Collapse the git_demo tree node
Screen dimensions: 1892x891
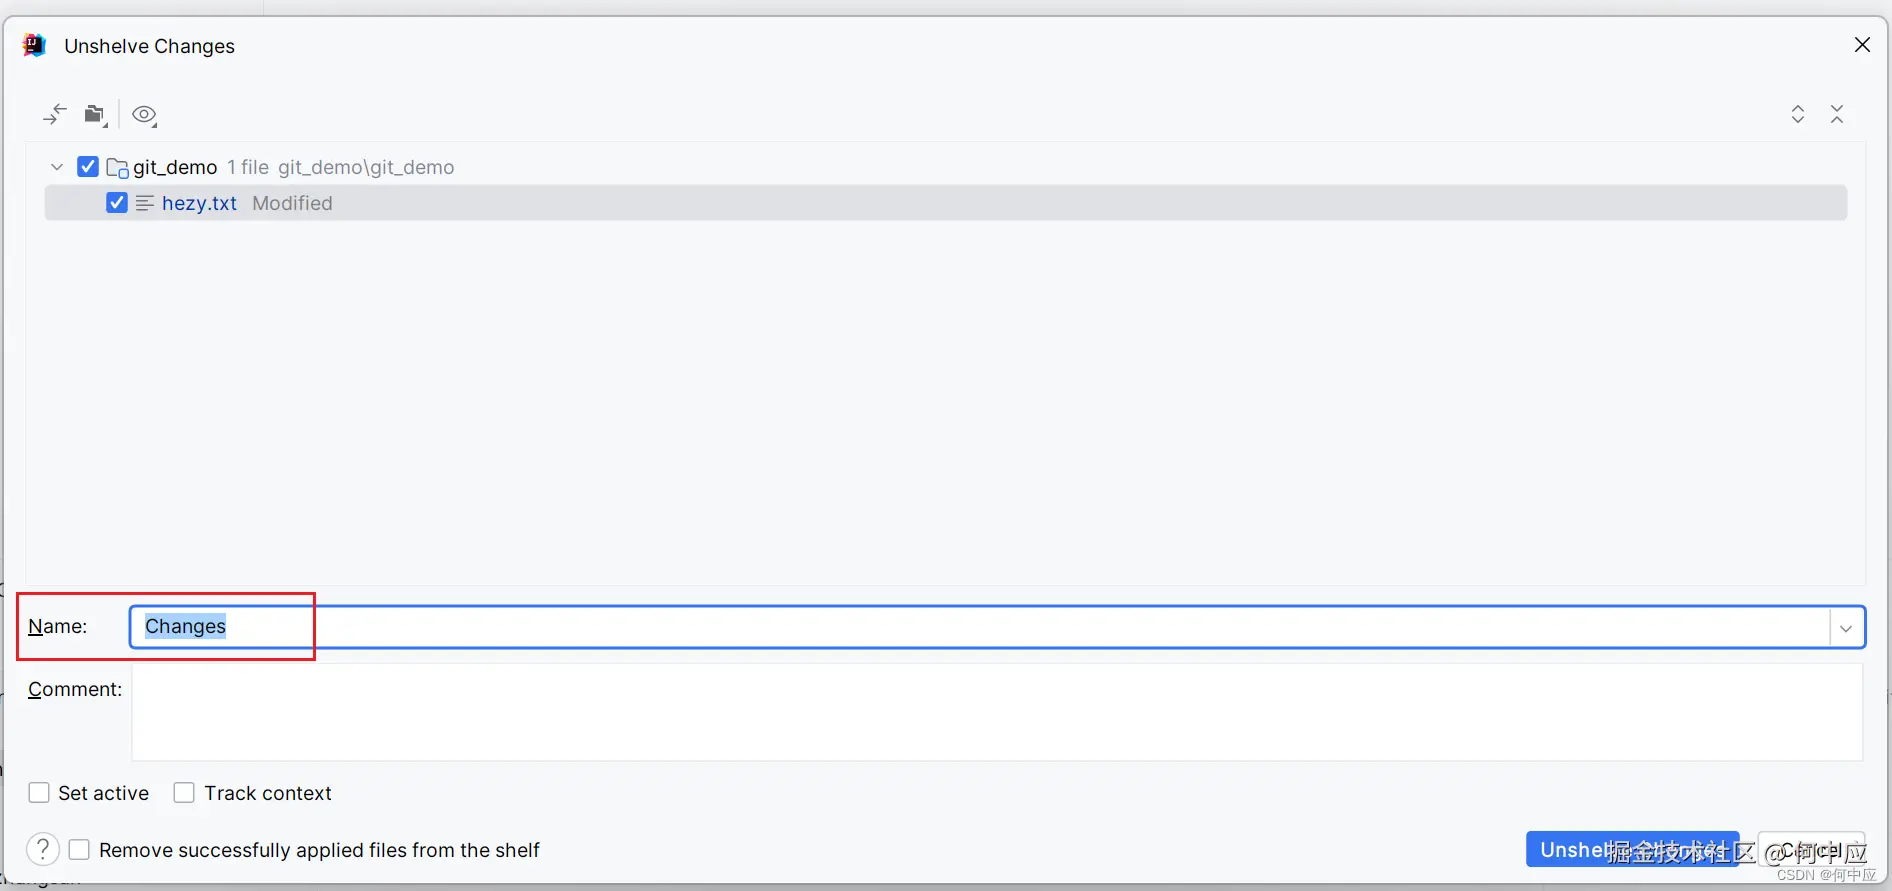pyautogui.click(x=57, y=167)
